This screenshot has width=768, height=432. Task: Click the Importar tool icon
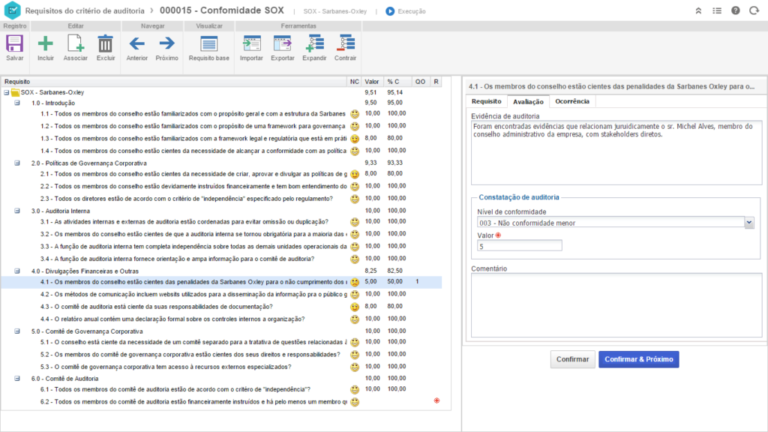coord(251,43)
